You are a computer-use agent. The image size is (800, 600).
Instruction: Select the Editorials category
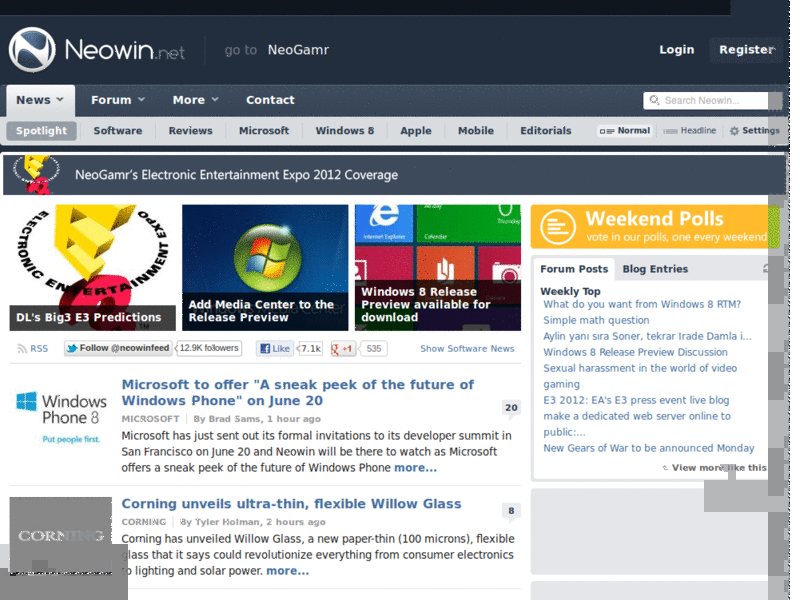pyautogui.click(x=546, y=131)
